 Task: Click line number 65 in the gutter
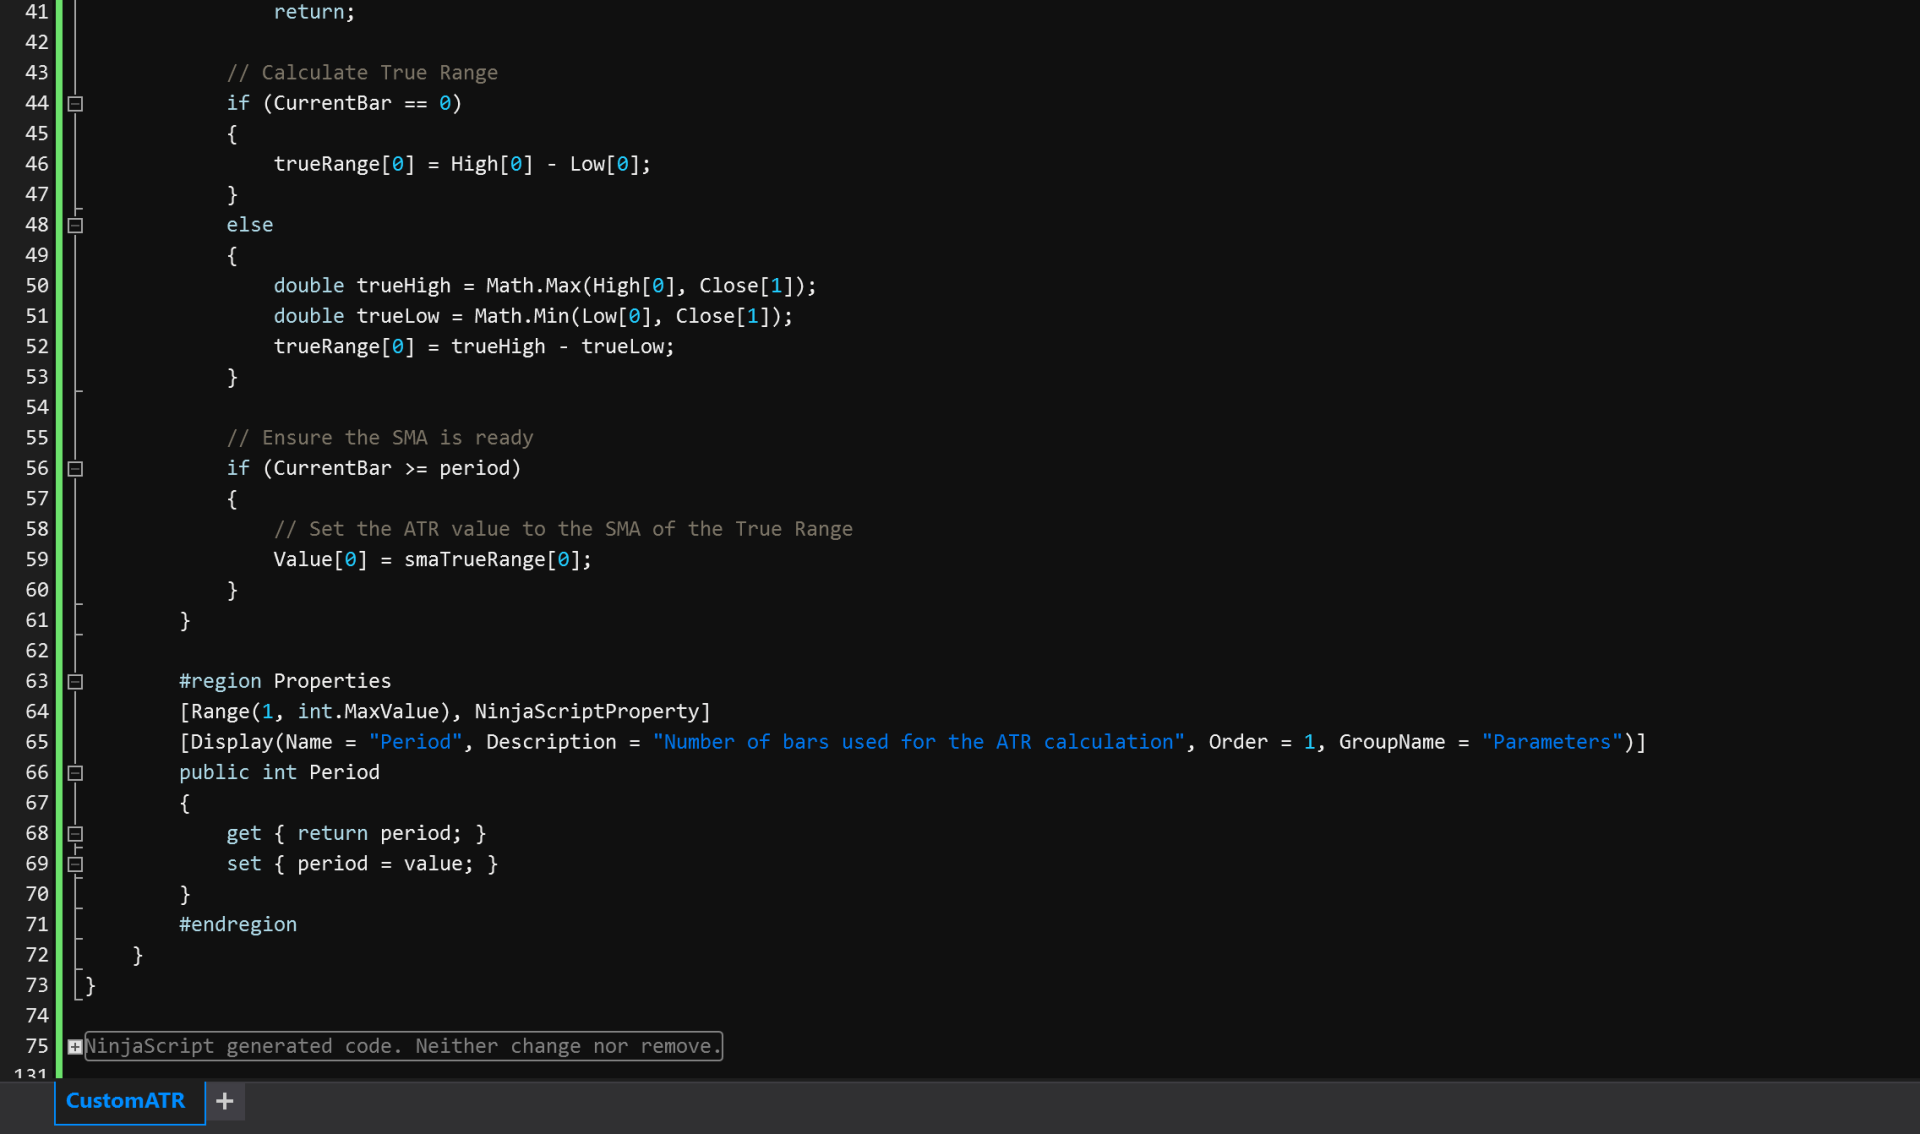pyautogui.click(x=37, y=742)
